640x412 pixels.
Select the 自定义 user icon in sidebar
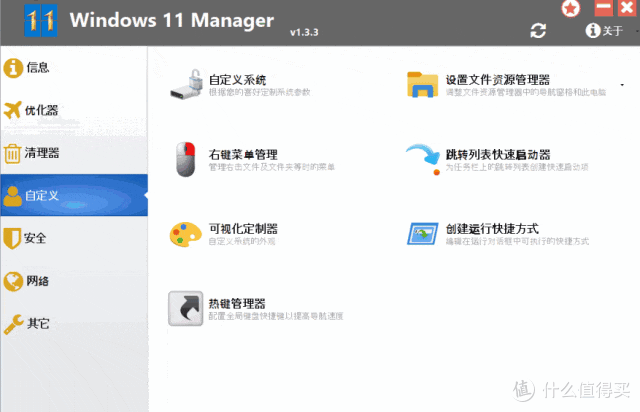point(13,196)
